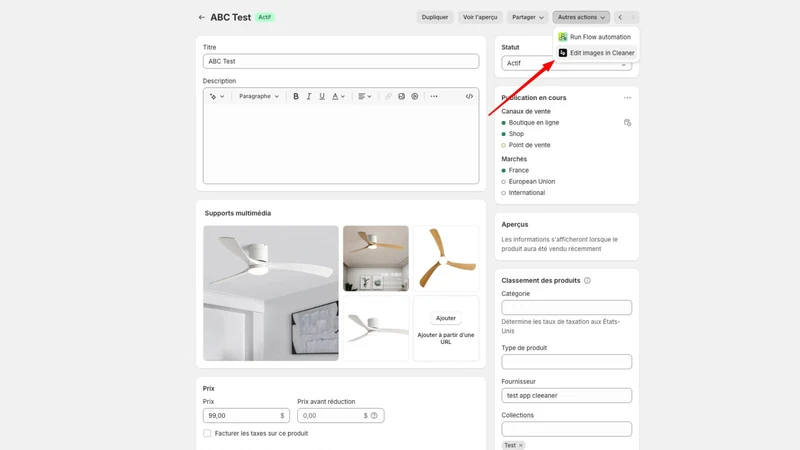Toggle italic formatting in description editor
Viewport: 800px width, 450px height.
pyautogui.click(x=309, y=96)
